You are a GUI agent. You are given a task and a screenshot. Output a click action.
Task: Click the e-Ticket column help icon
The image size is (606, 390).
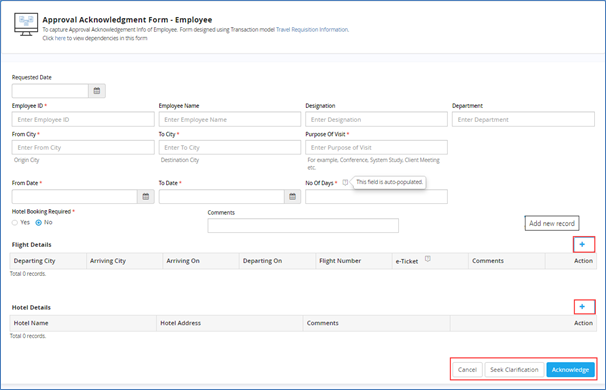tap(428, 259)
